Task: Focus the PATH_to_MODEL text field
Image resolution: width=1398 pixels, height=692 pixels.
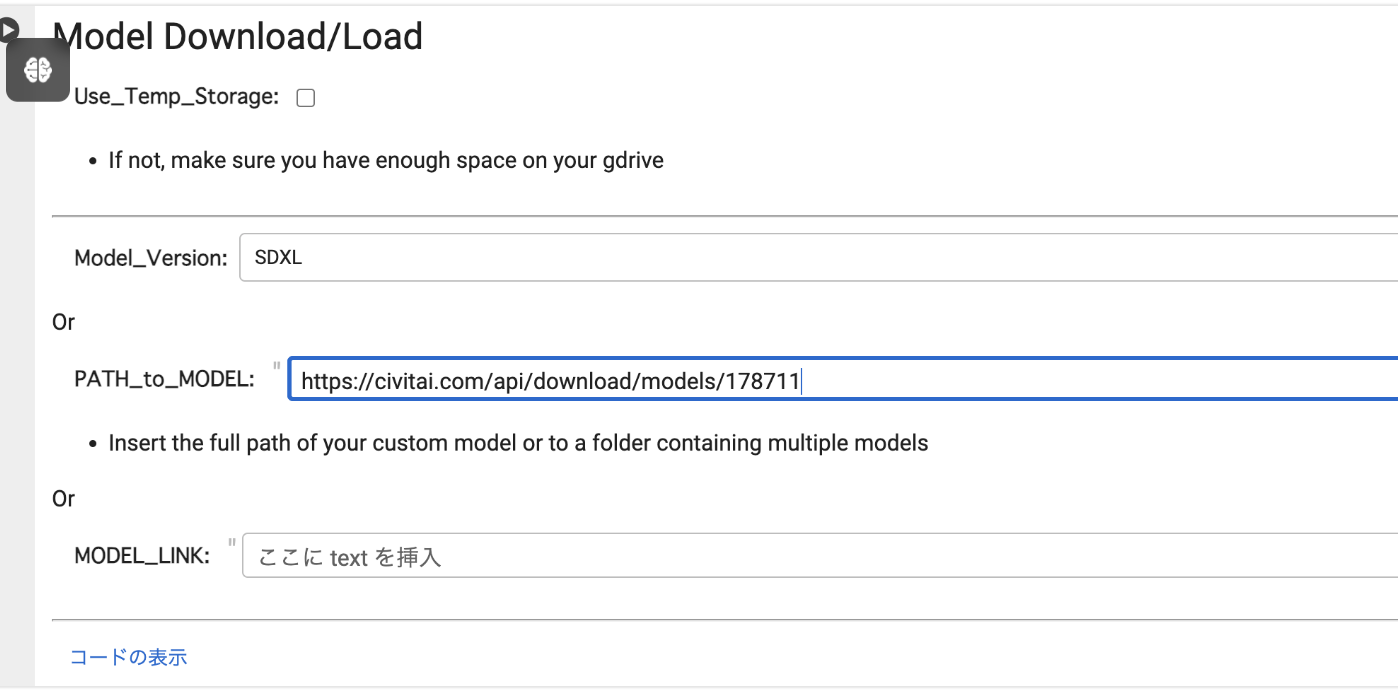Action: click(843, 380)
